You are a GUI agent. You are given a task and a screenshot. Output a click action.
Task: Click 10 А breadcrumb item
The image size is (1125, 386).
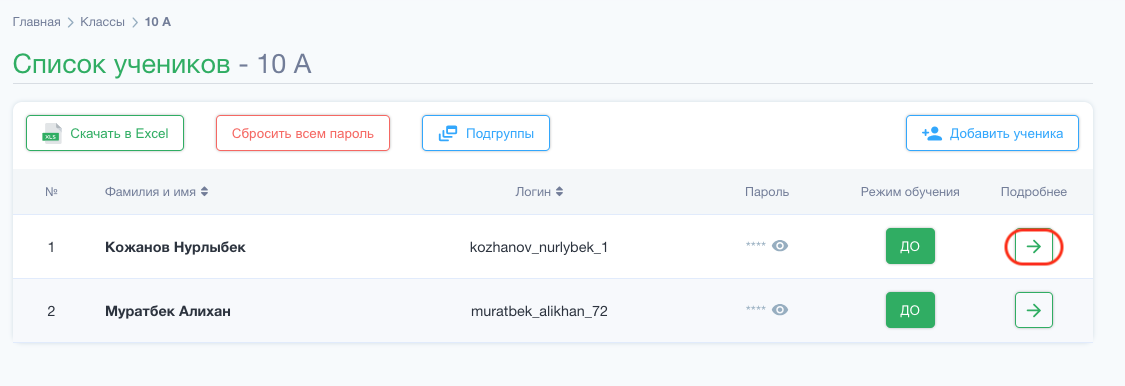click(158, 22)
